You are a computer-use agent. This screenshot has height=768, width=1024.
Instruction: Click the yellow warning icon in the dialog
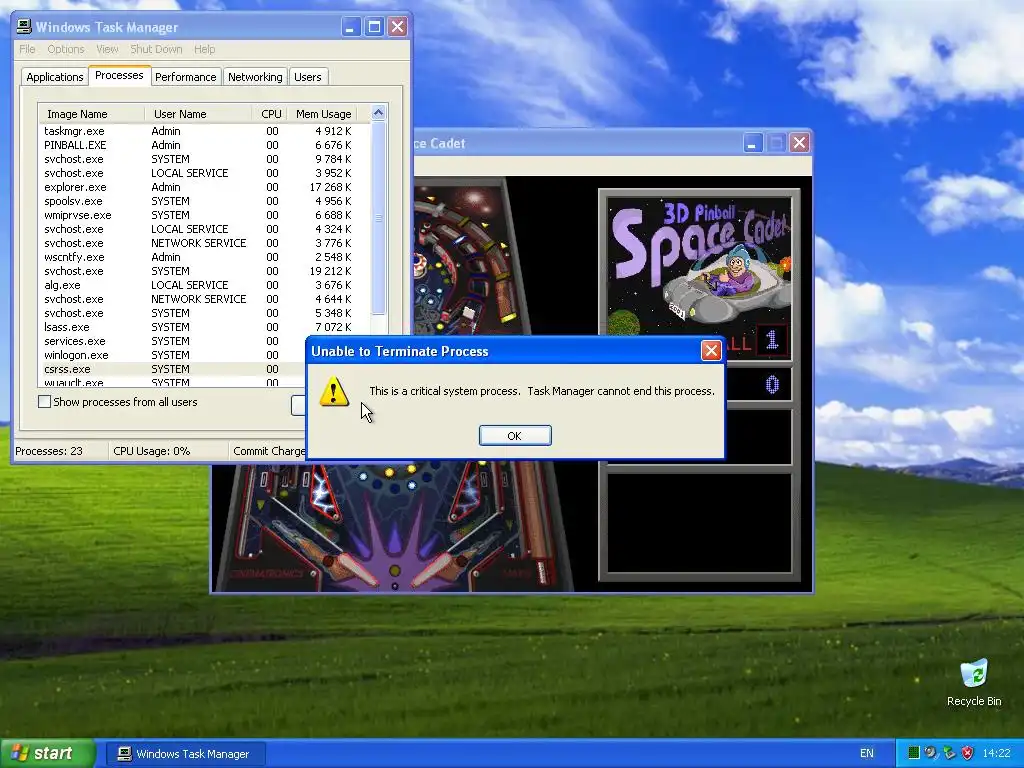pyautogui.click(x=334, y=391)
